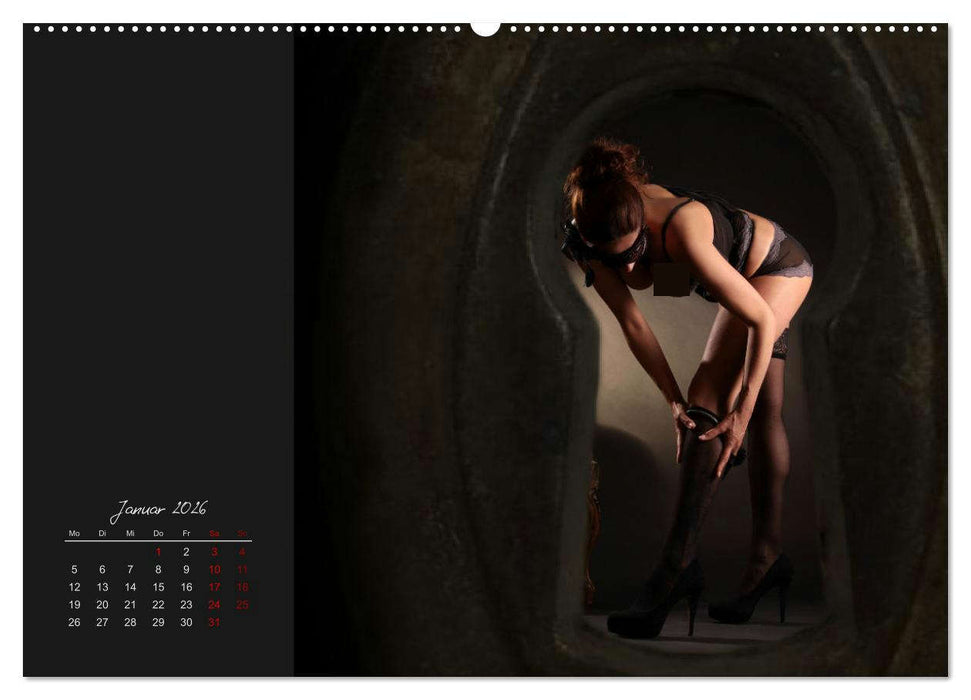Click the Di weekday label

(102, 533)
